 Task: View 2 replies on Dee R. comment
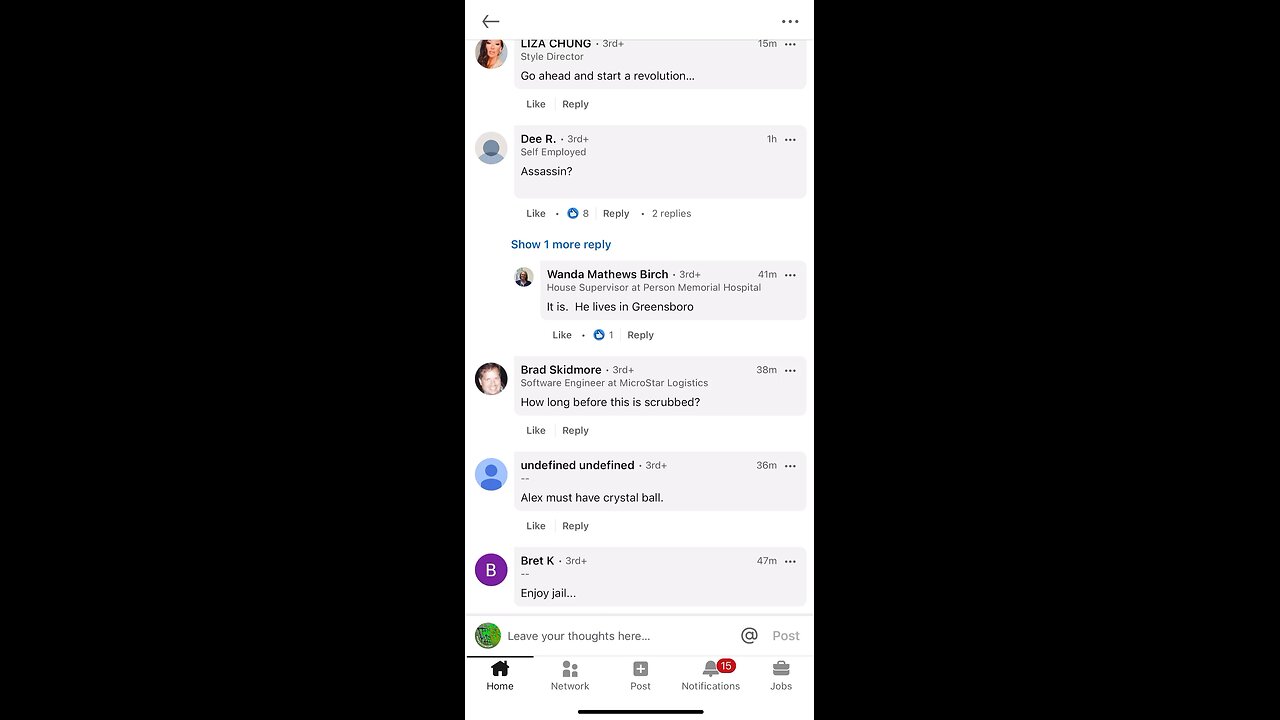coord(671,213)
